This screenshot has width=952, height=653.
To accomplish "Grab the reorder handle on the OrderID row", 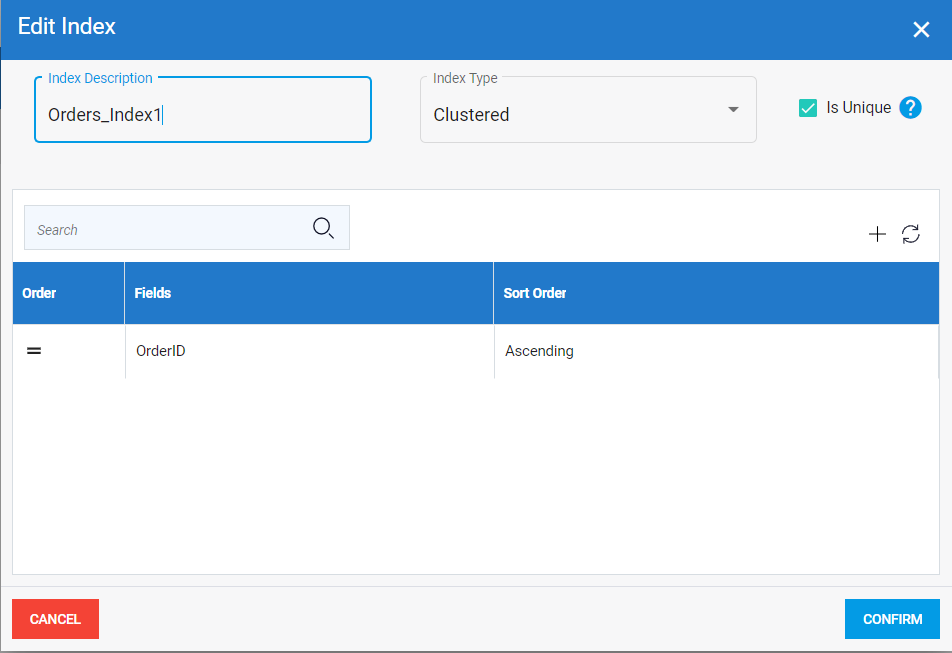I will tap(34, 352).
